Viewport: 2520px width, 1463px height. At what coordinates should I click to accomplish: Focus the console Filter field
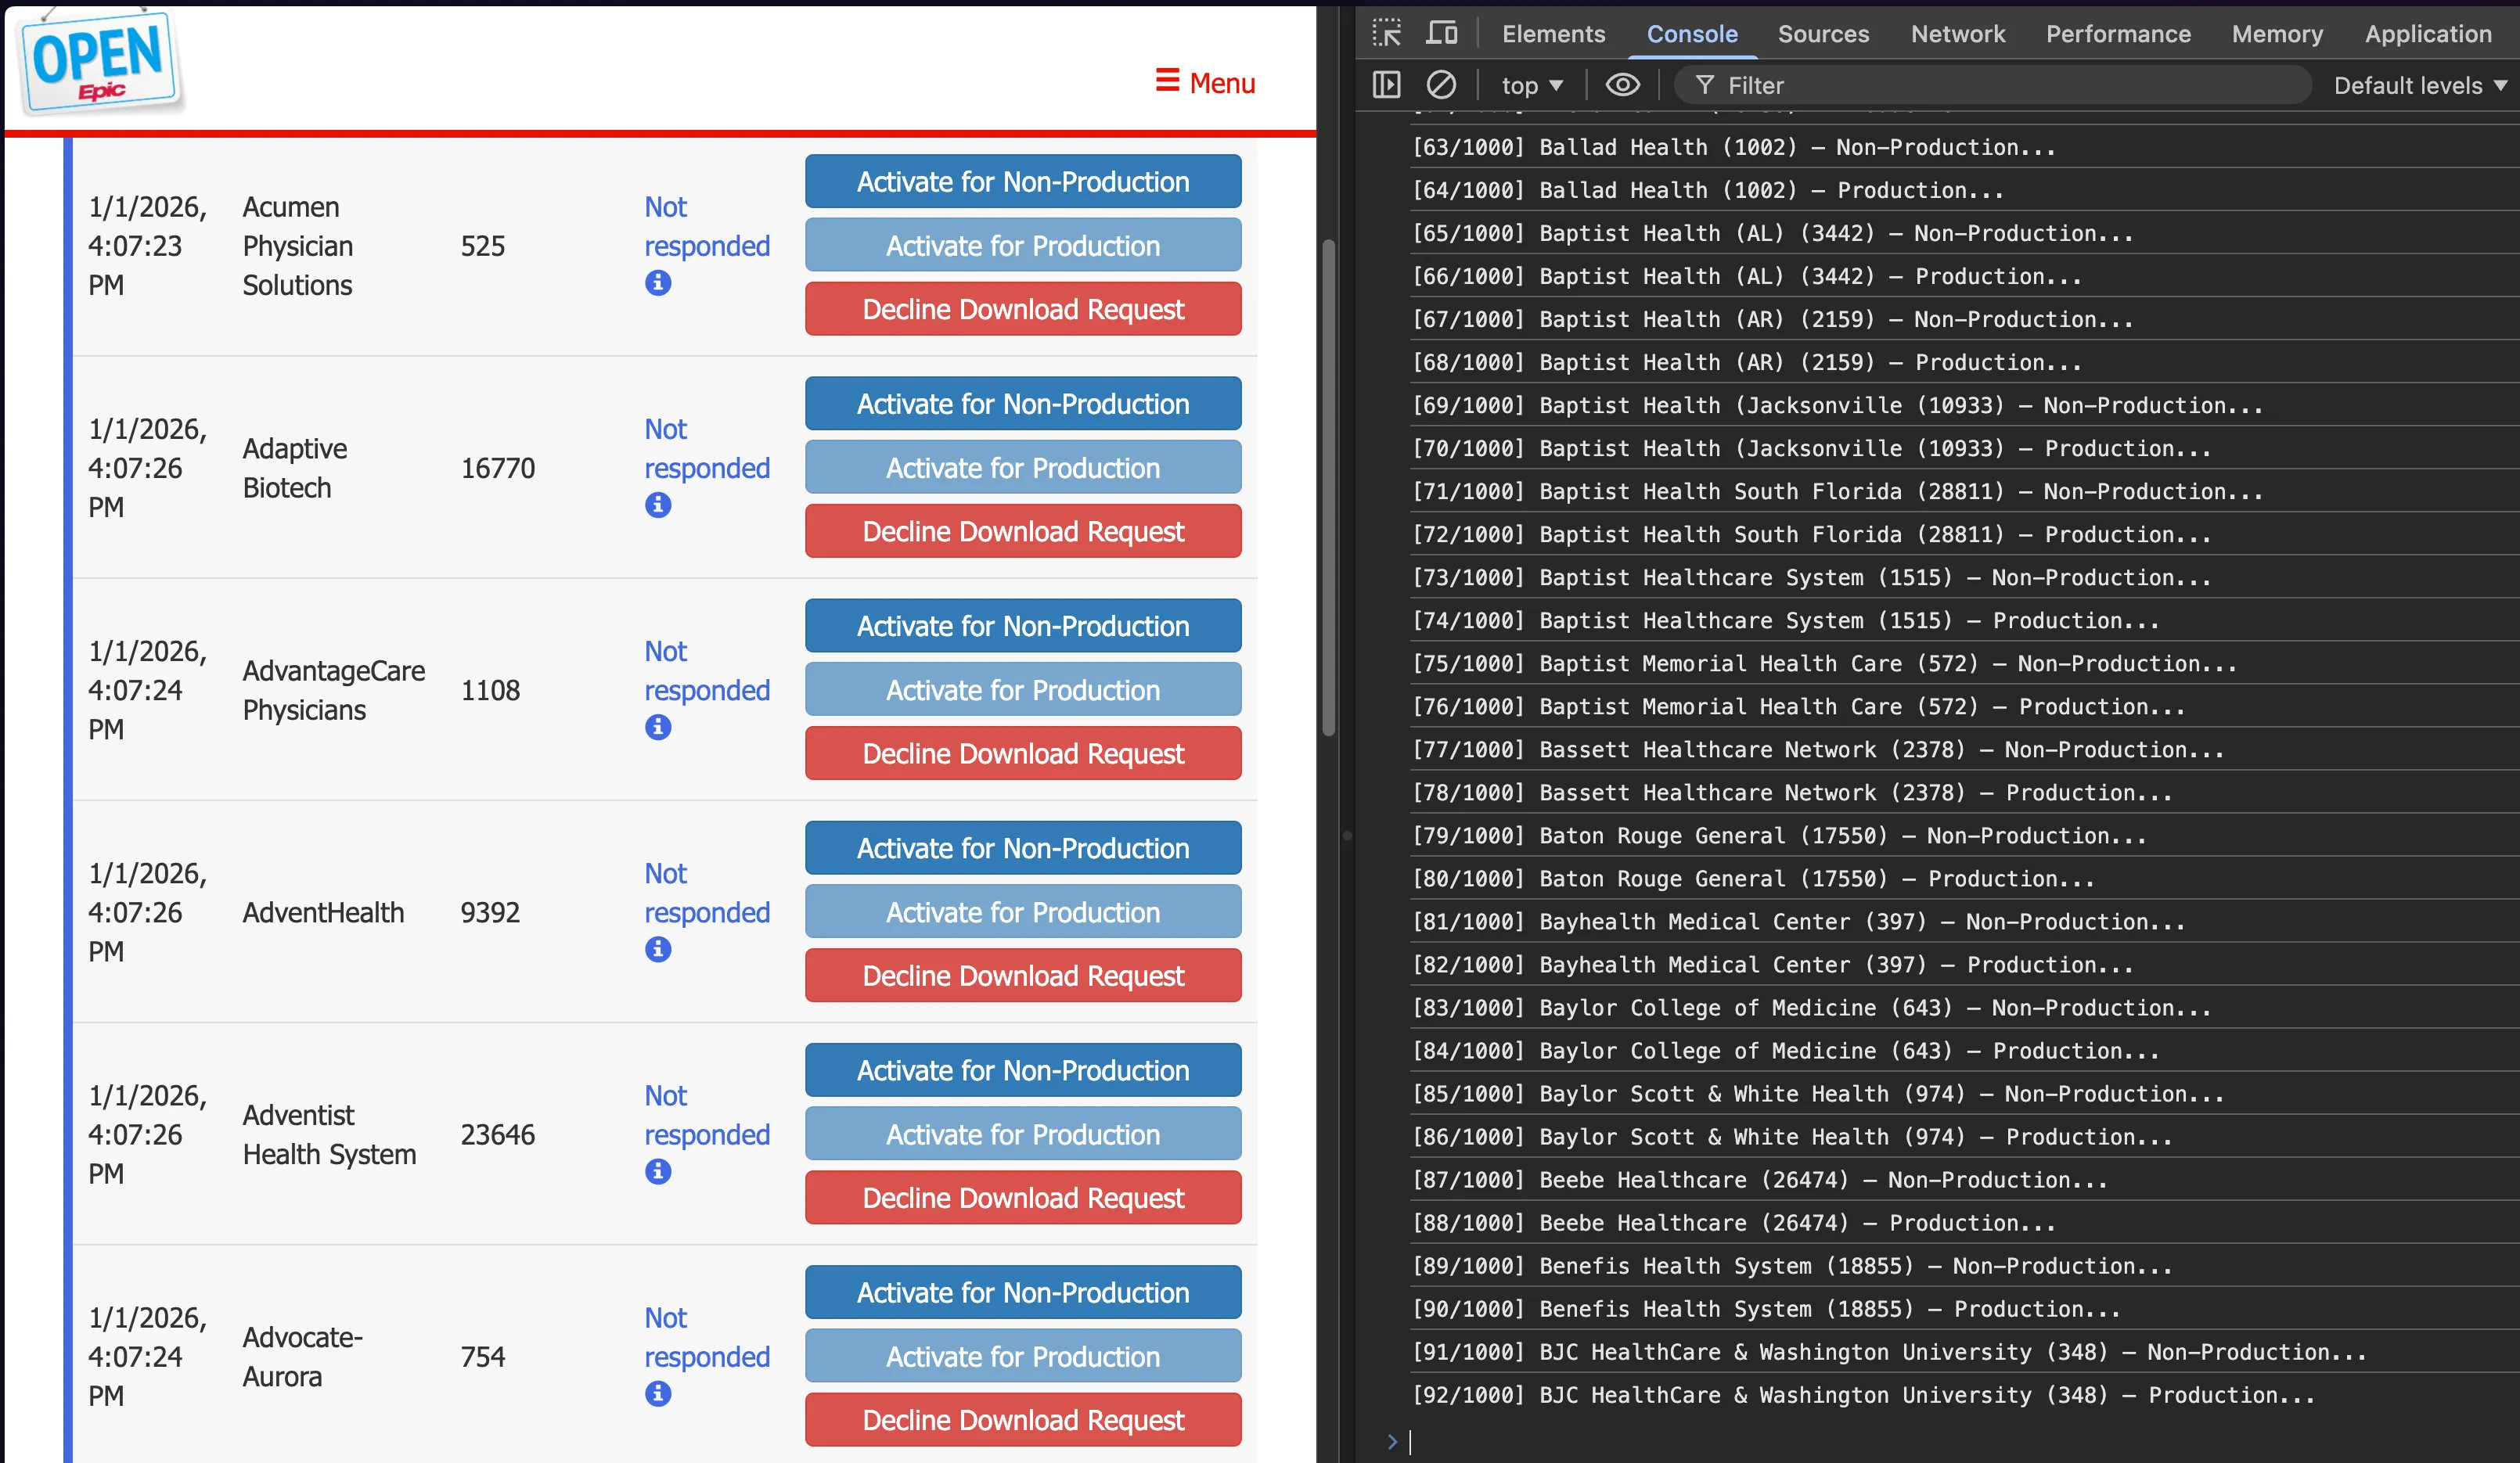pos(1993,86)
